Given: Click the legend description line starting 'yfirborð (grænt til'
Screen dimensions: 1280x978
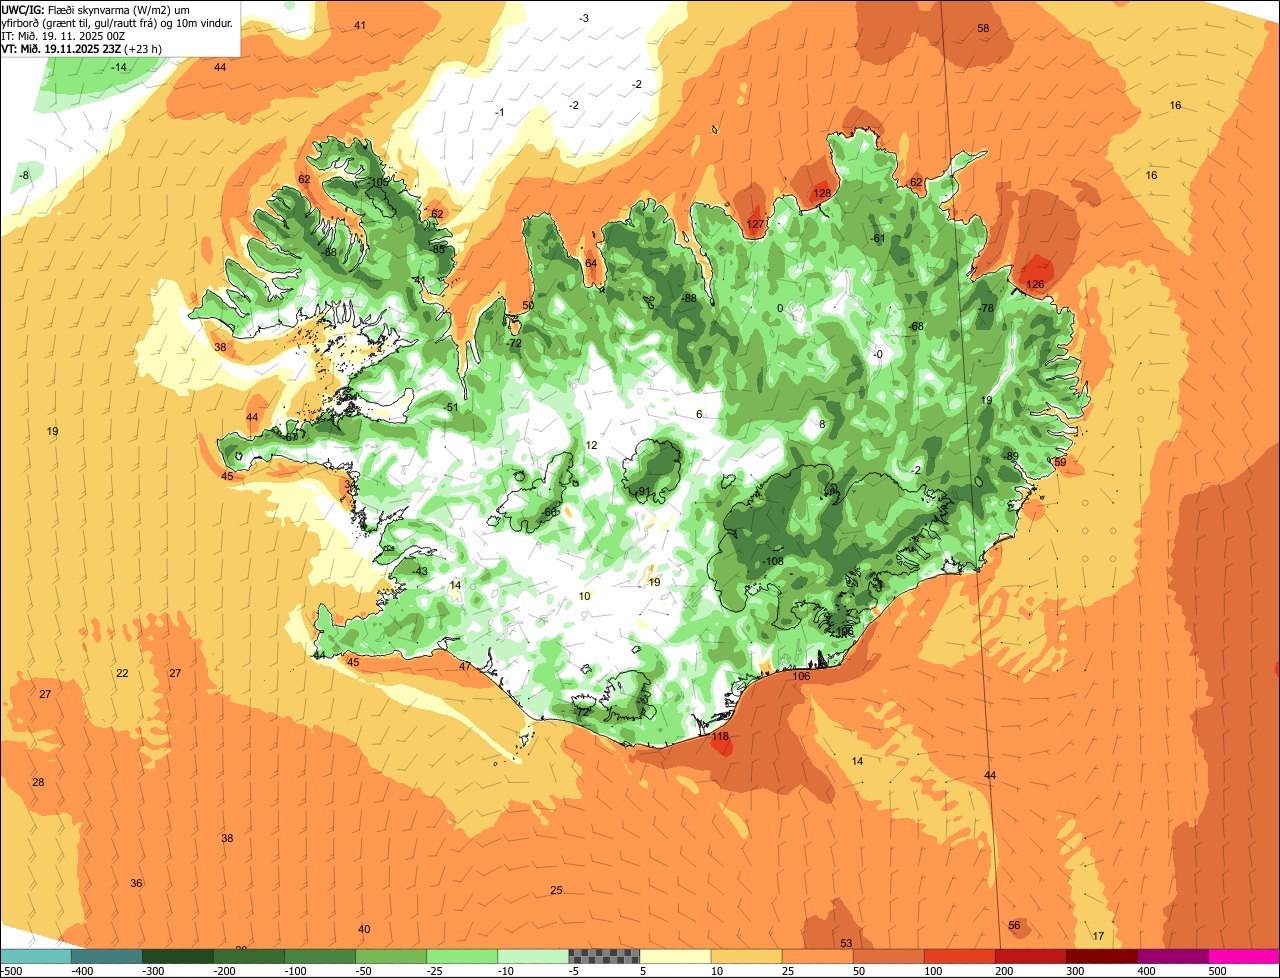Looking at the screenshot, I should 117,22.
